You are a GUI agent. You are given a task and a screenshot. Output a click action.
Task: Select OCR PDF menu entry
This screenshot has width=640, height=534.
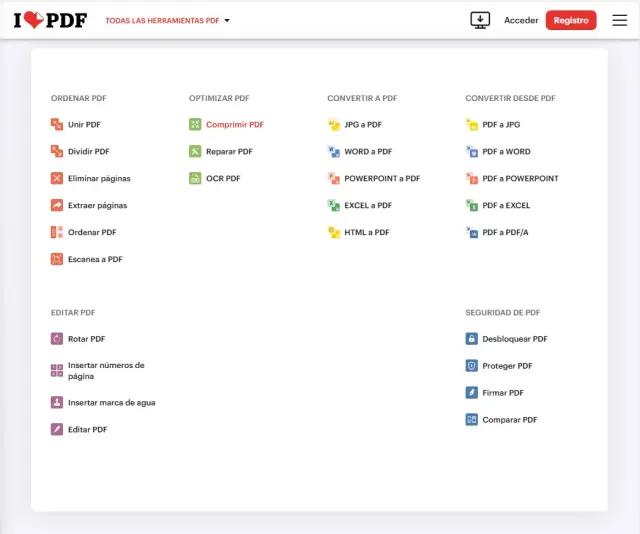click(x=223, y=179)
